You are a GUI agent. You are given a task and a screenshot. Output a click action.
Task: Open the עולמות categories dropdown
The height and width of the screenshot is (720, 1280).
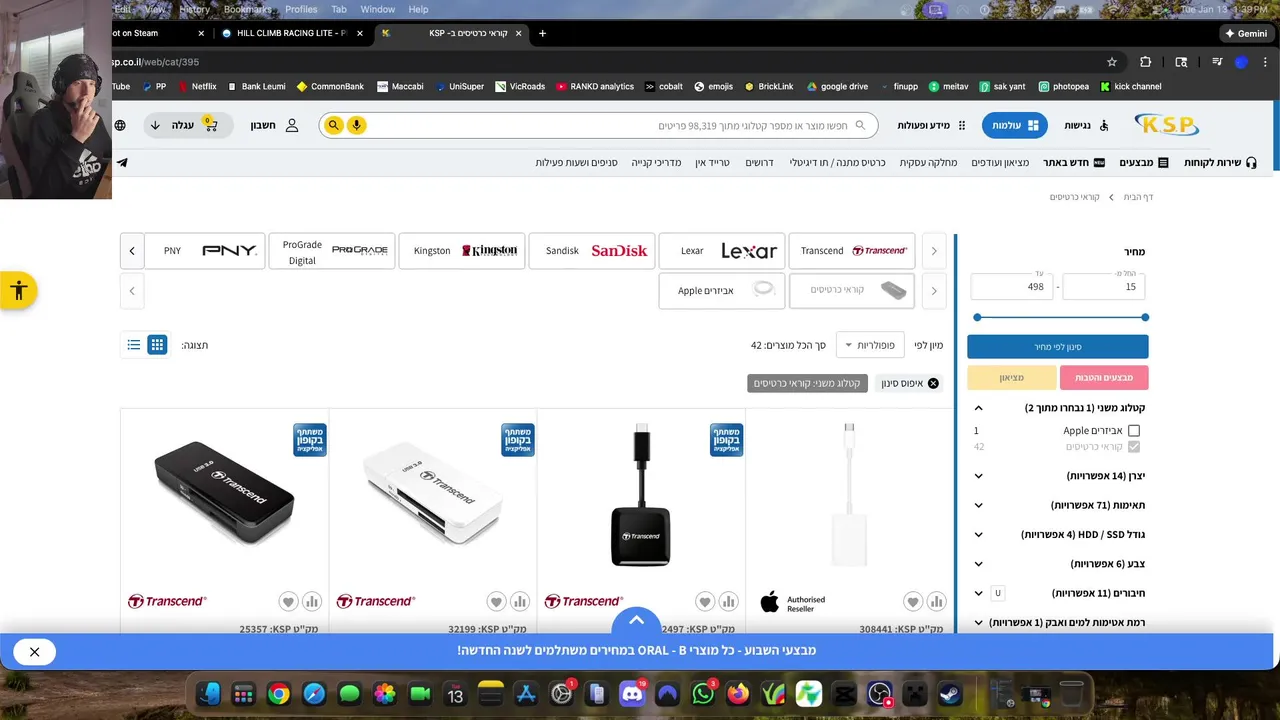click(x=1014, y=125)
